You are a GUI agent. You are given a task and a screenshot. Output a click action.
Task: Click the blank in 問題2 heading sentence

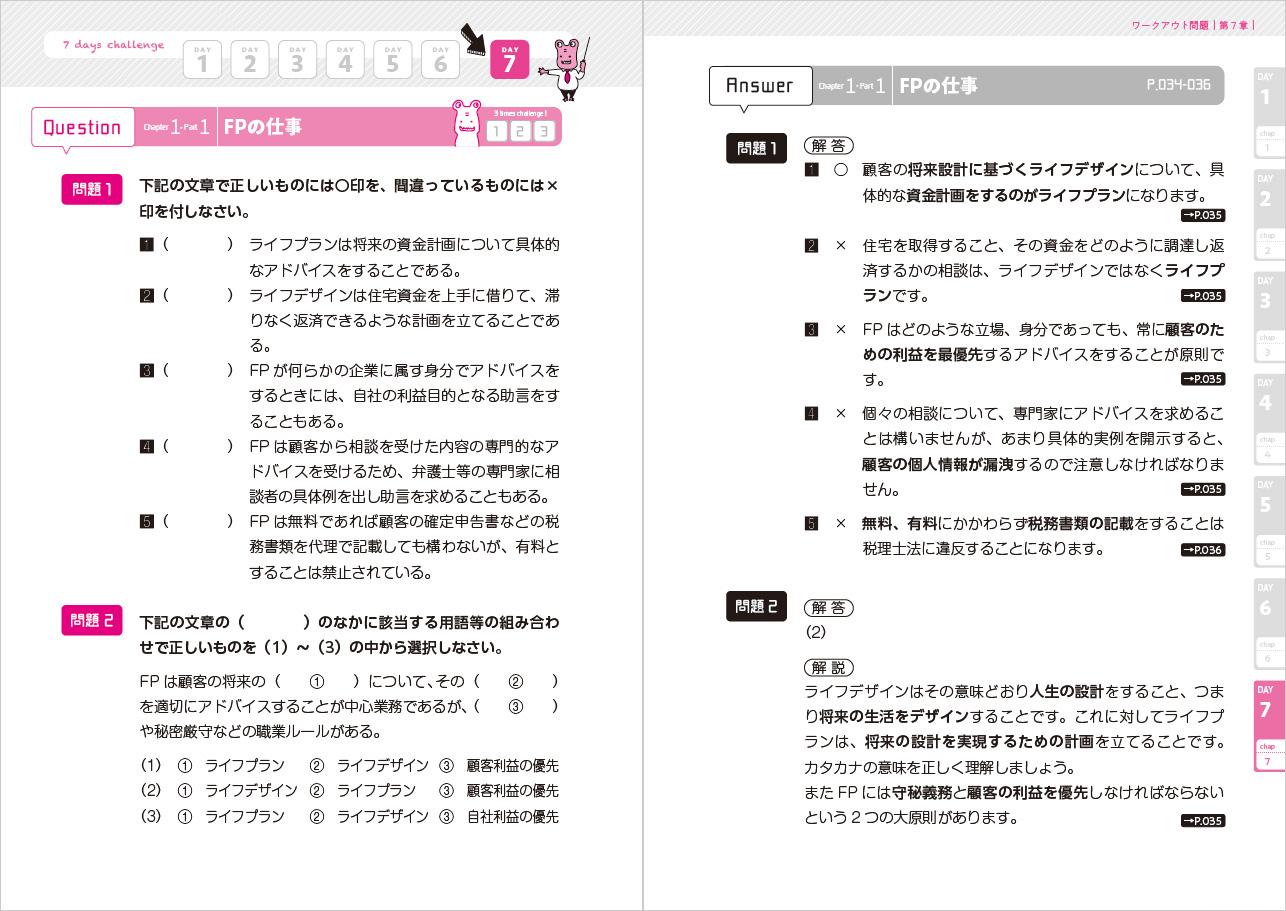pyautogui.click(x=276, y=622)
